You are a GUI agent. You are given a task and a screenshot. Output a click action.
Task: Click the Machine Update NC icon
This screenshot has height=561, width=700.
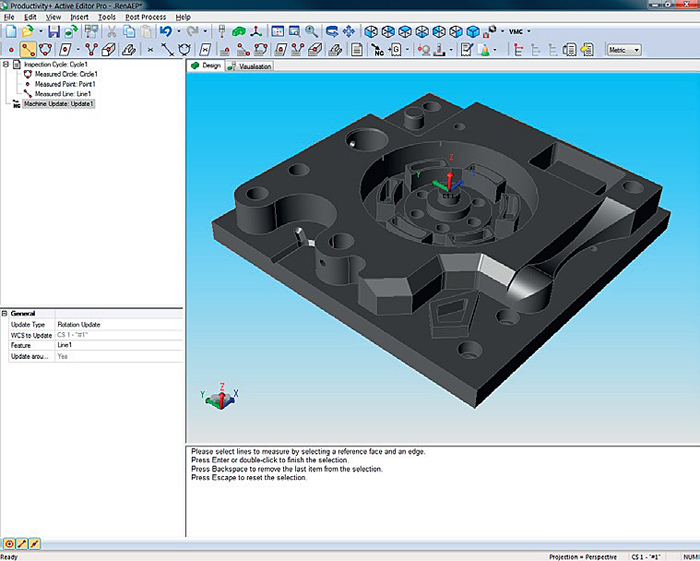[x=378, y=49]
